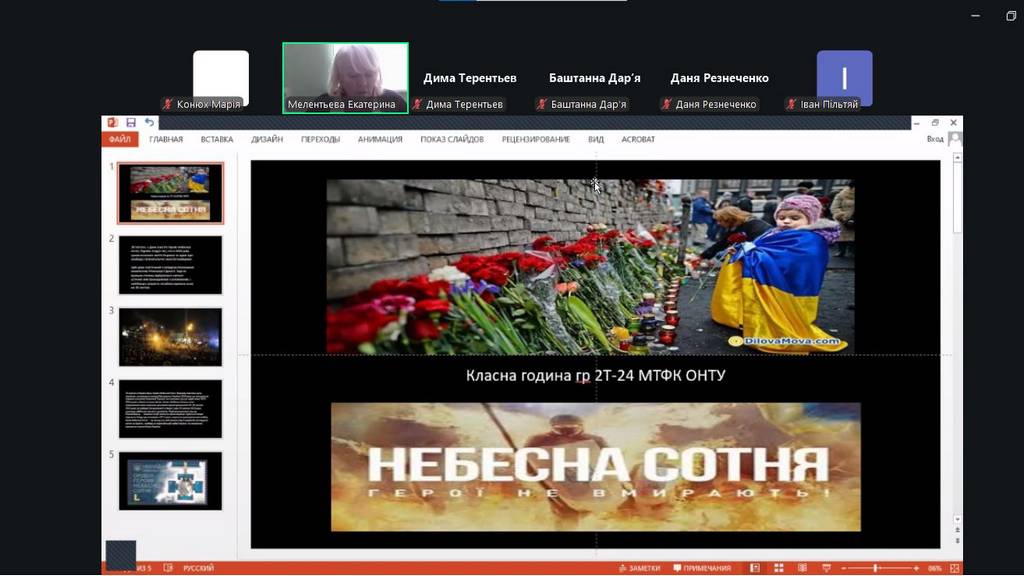Open the ФАЙЛ tab
1024x576 pixels.
(120, 140)
